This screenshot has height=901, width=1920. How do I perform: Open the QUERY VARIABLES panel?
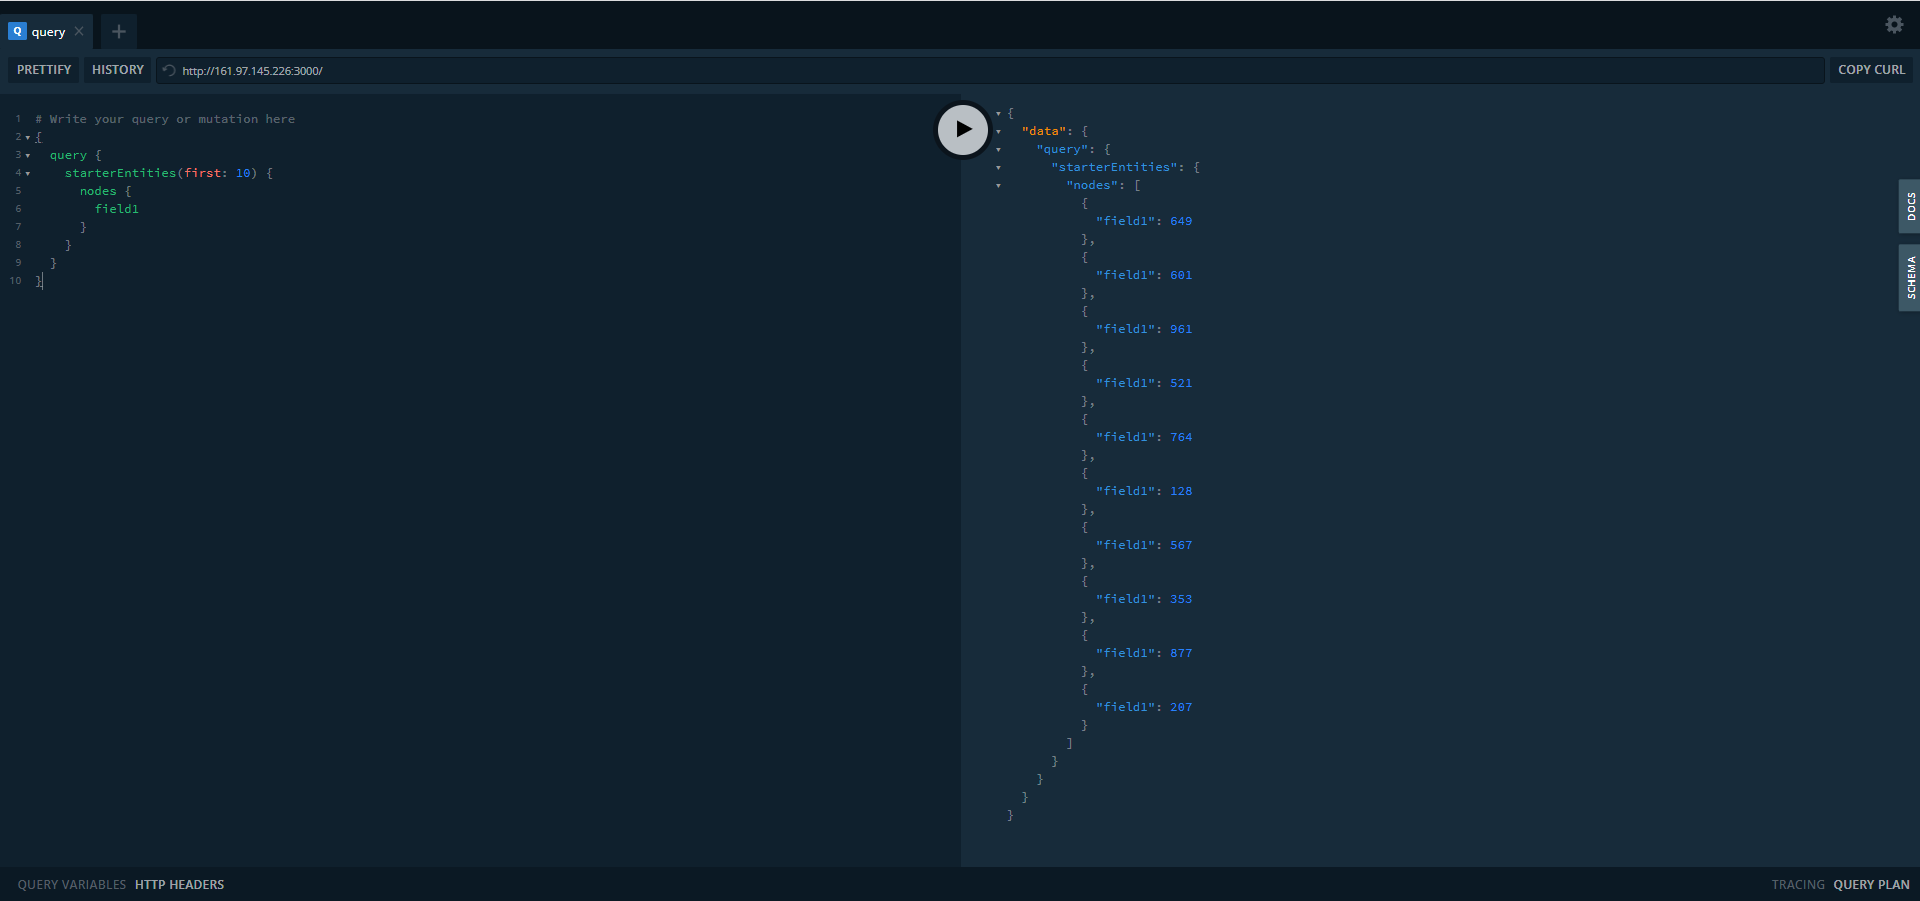click(x=70, y=884)
